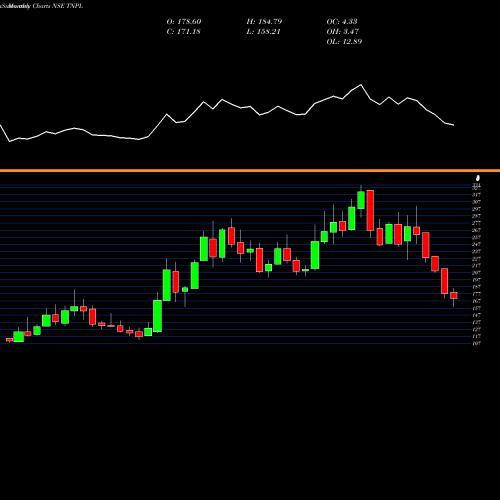This screenshot has width=500, height=500.
Task: Click the 107 price axis label
Action: tap(477, 343)
